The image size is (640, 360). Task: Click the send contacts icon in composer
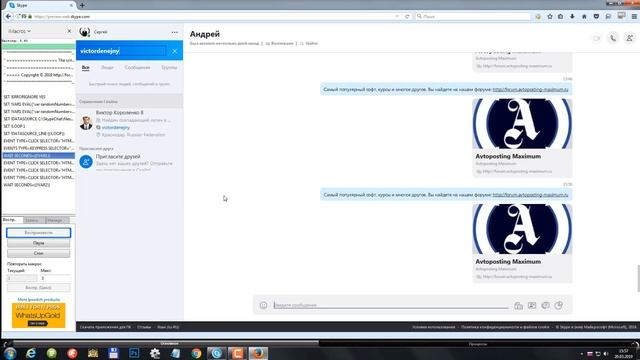pos(532,305)
